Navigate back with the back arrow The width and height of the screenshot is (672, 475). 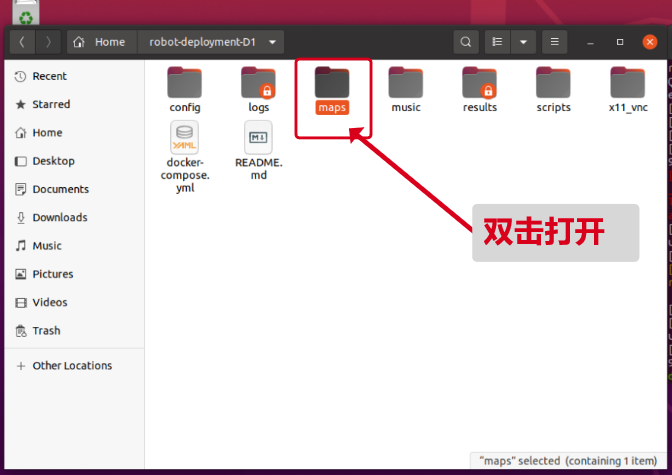click(x=23, y=42)
